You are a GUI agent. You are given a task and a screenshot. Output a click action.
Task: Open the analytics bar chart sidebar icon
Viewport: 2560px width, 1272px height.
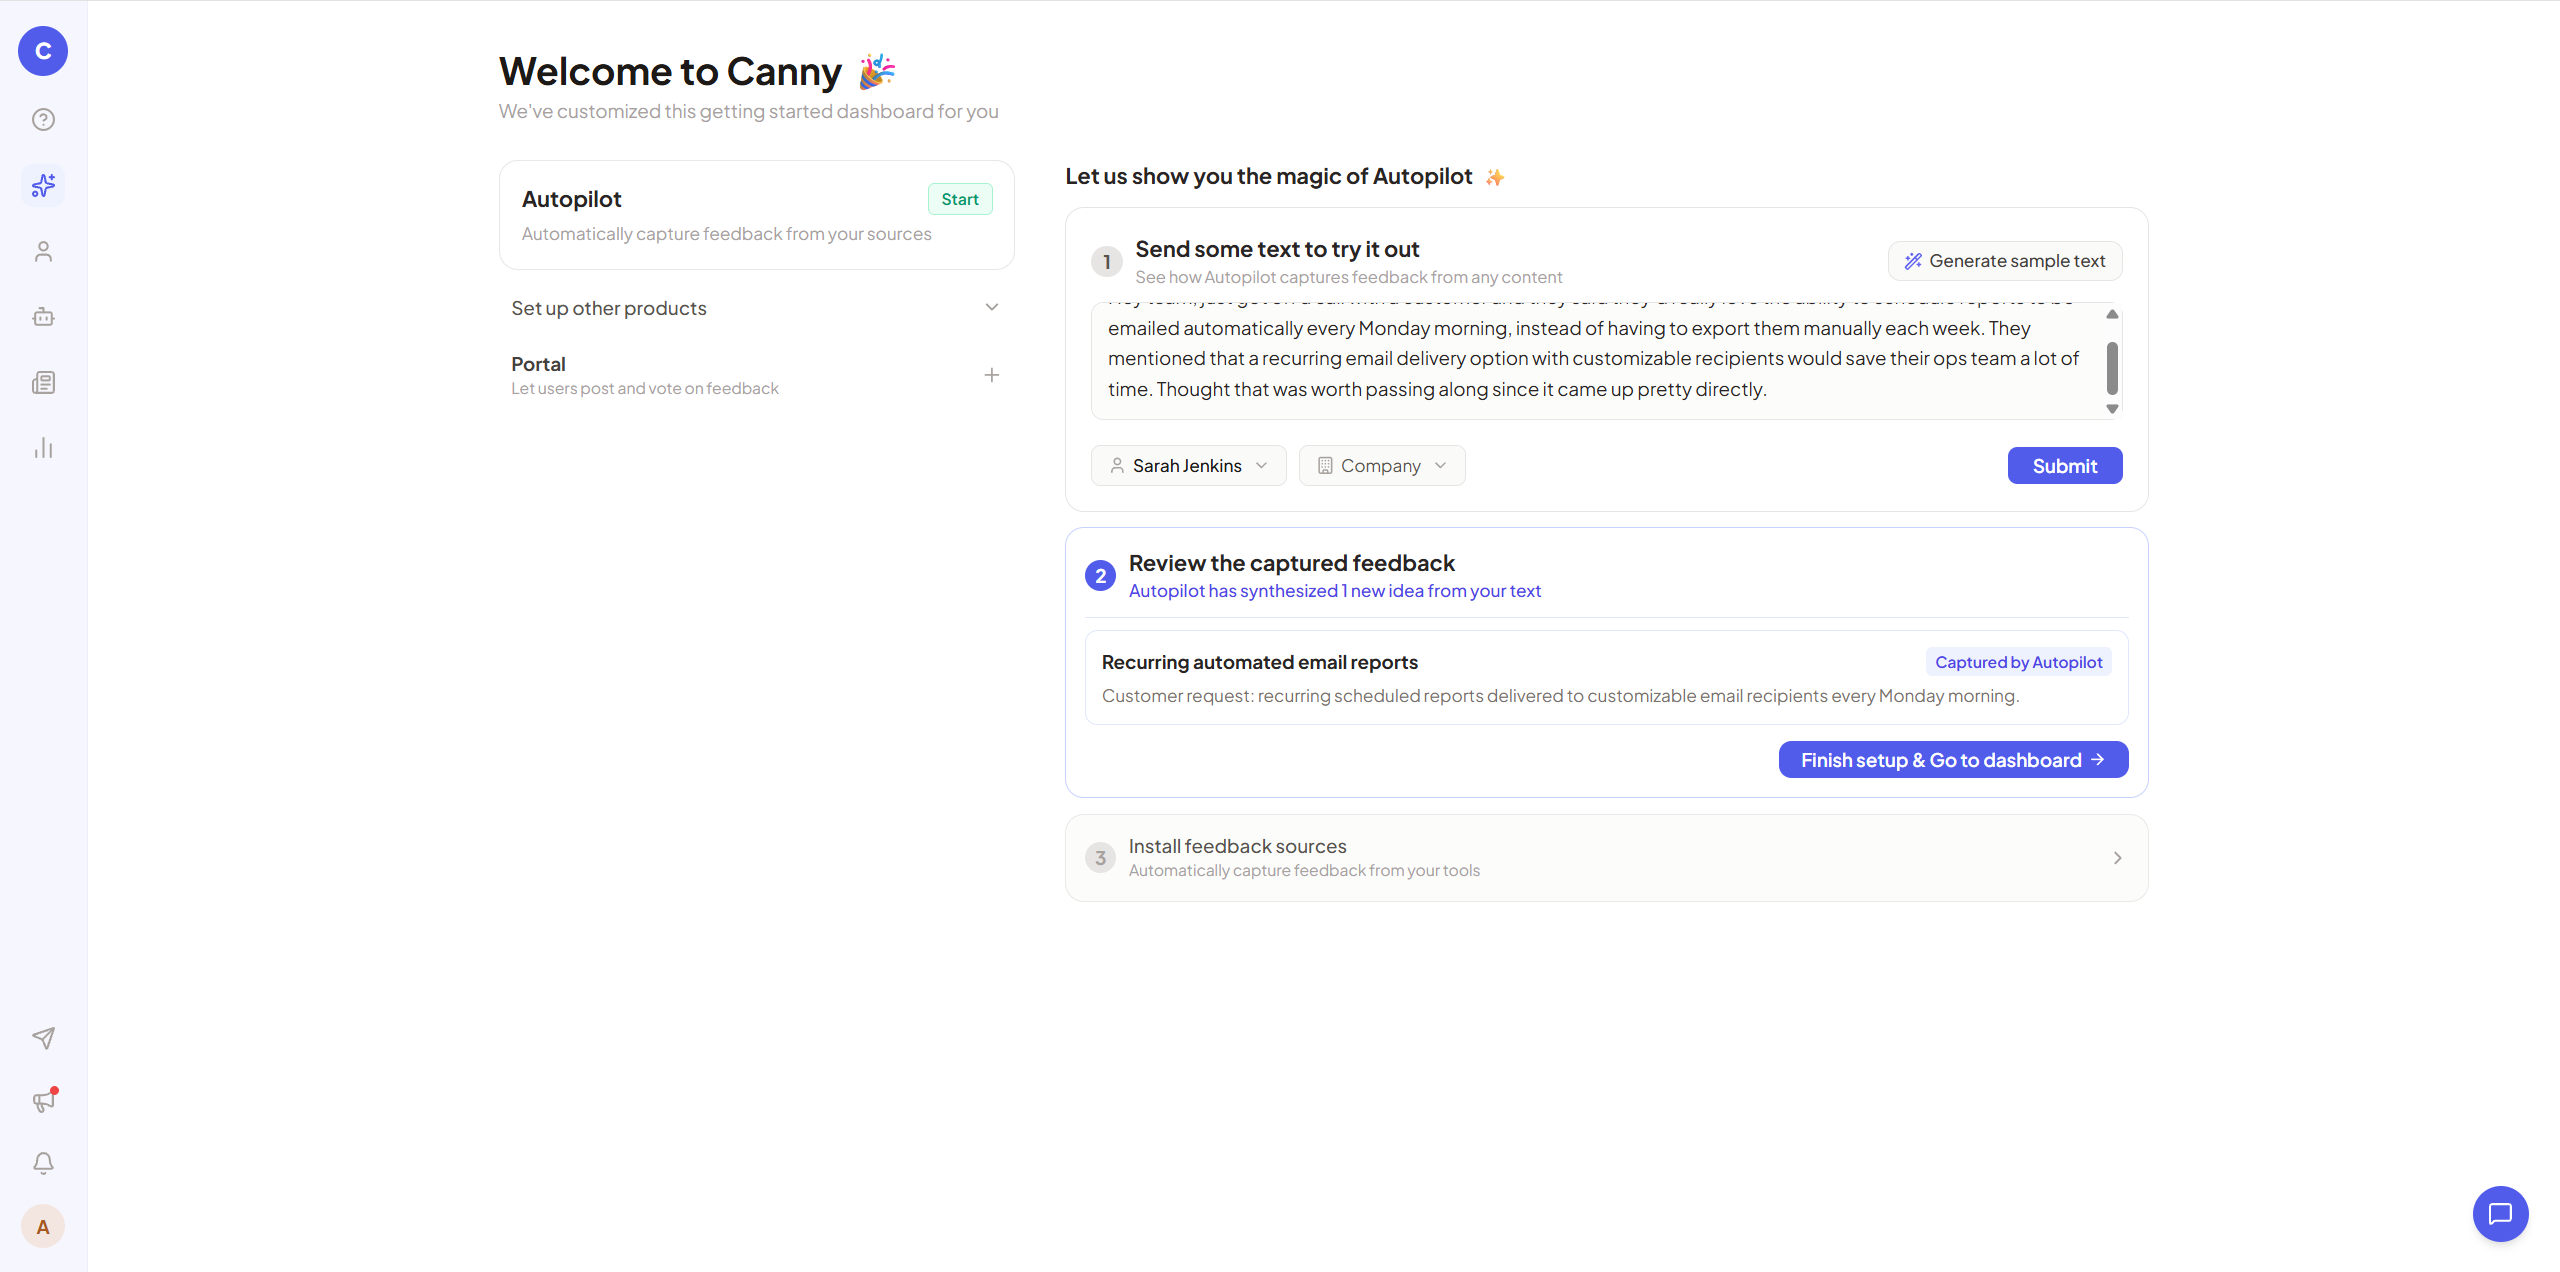(x=43, y=448)
